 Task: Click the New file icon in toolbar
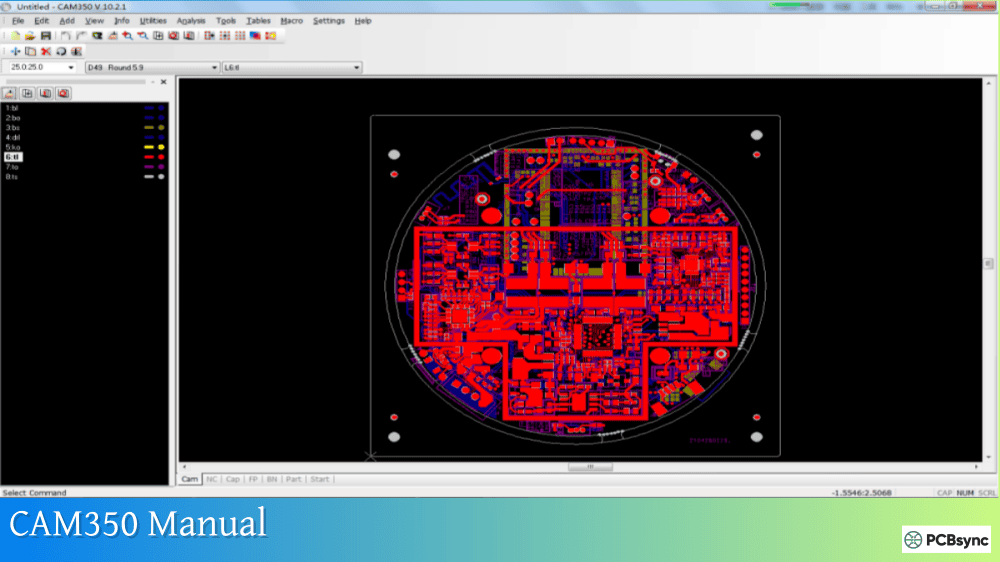pyautogui.click(x=15, y=35)
